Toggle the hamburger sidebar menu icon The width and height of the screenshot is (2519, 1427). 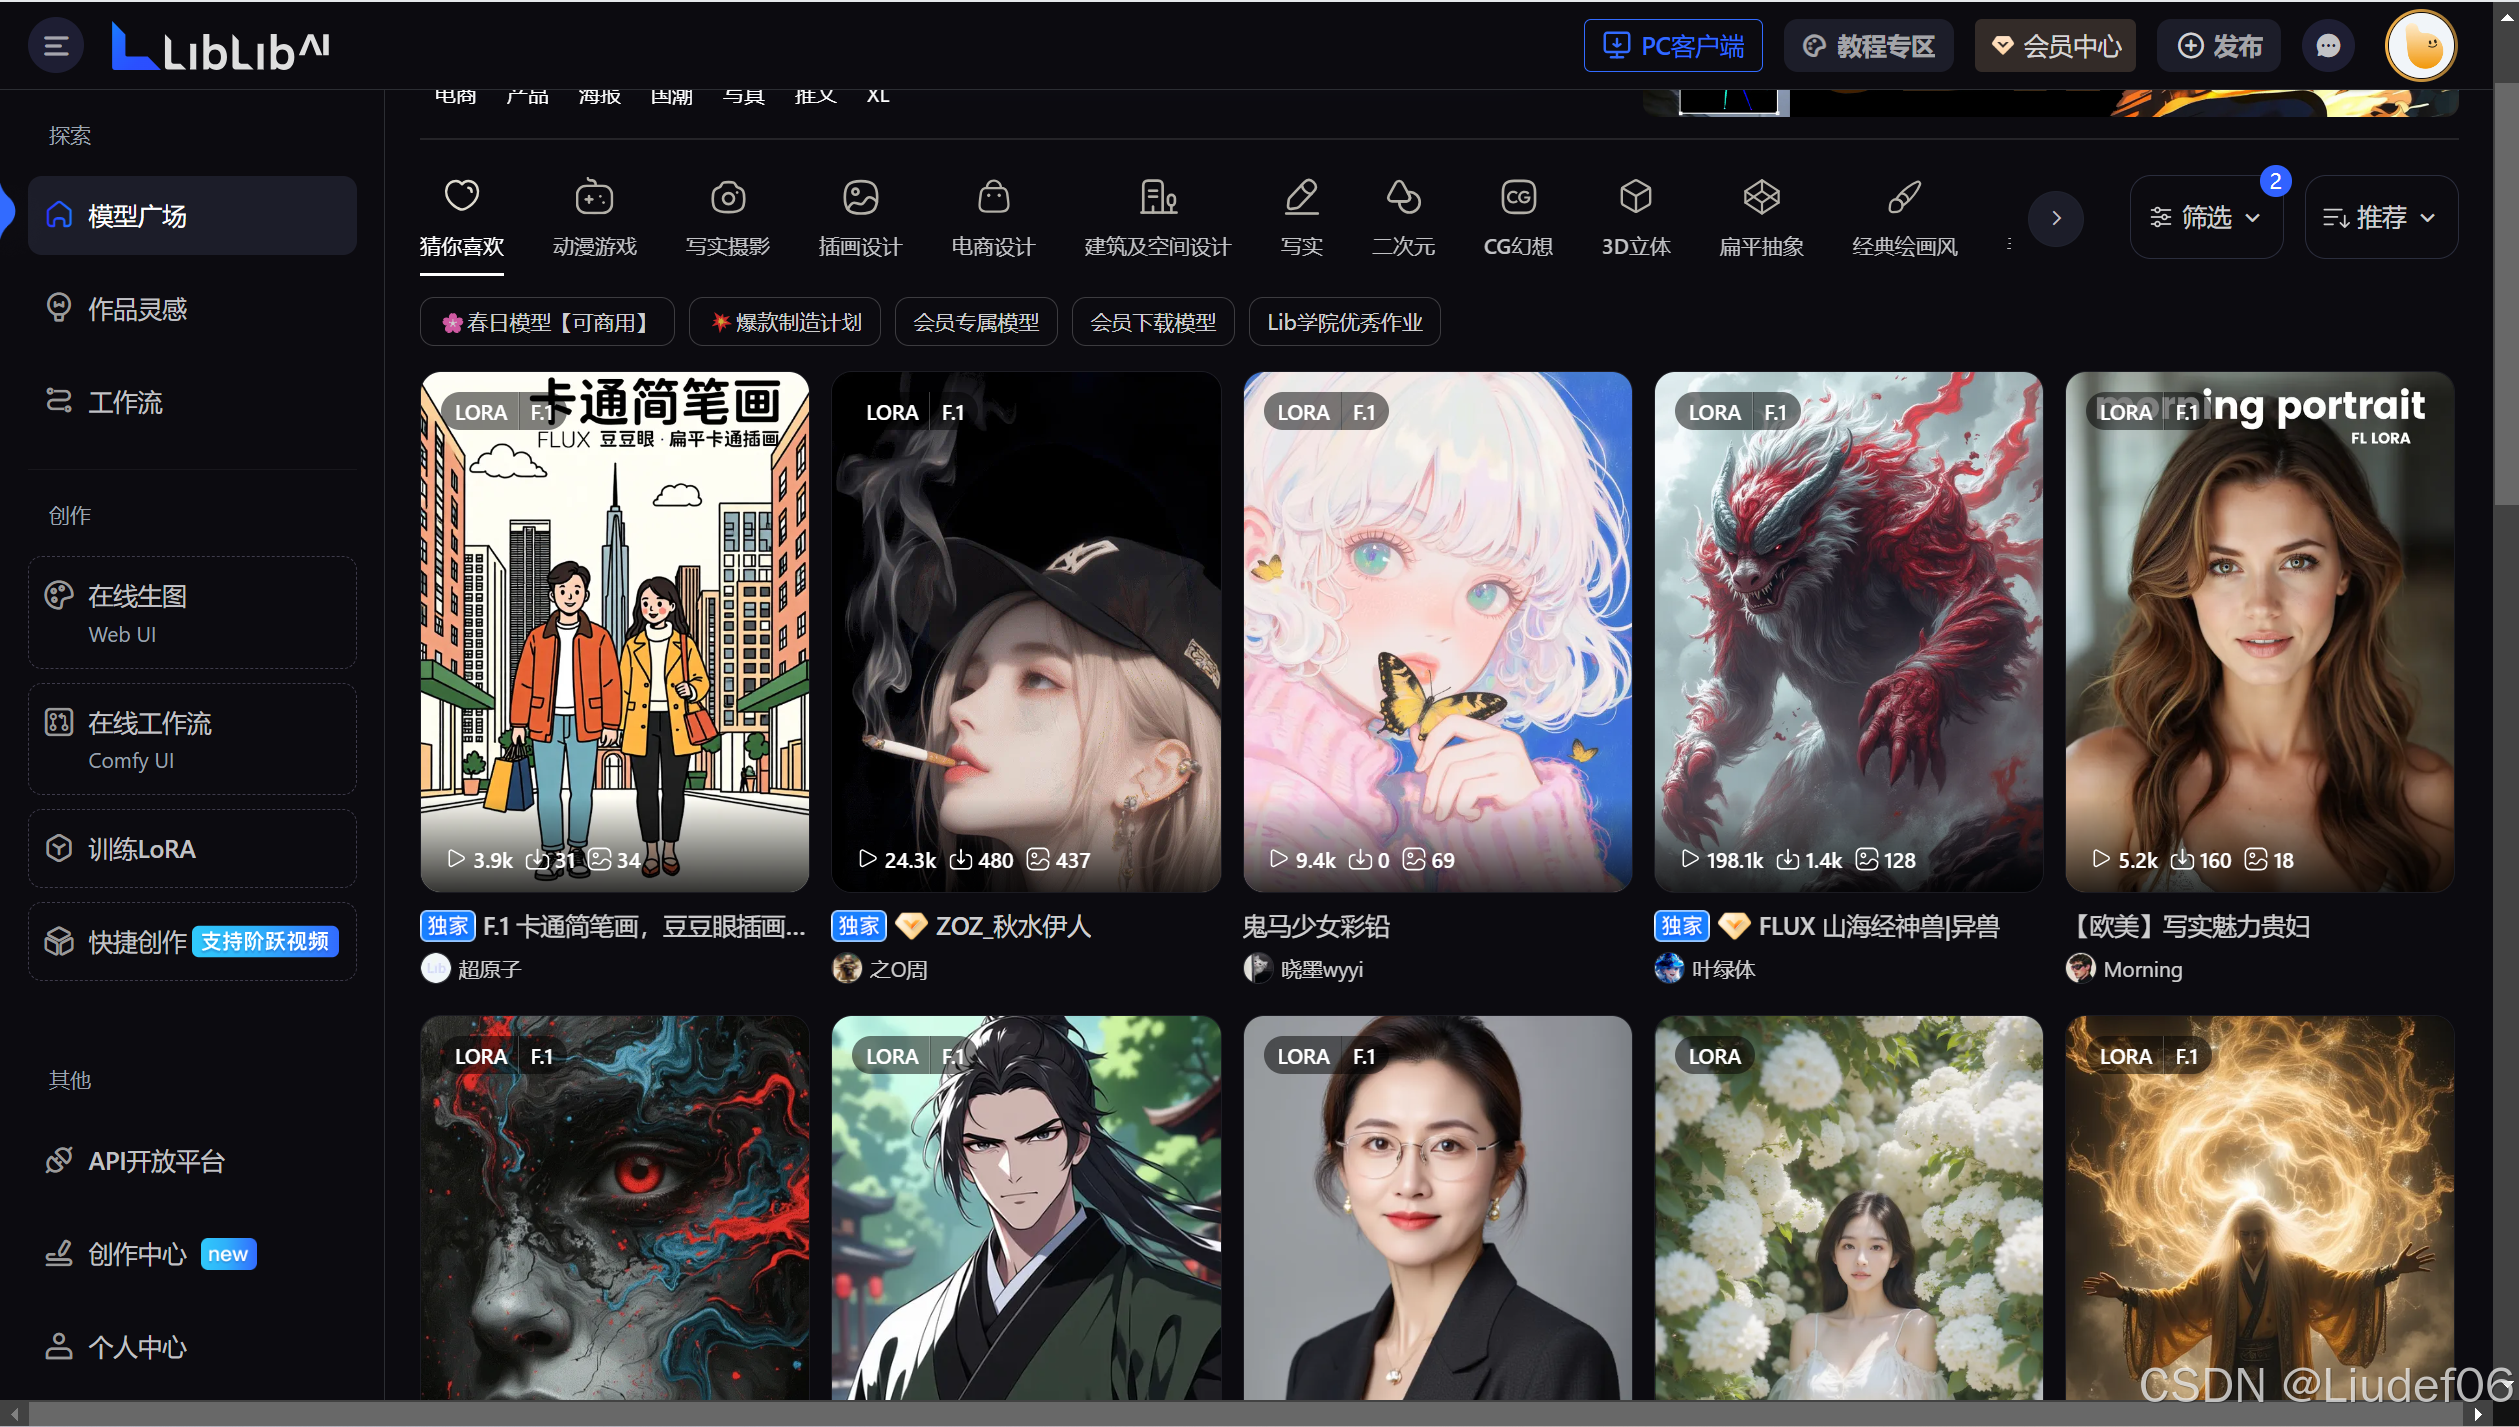point(56,46)
